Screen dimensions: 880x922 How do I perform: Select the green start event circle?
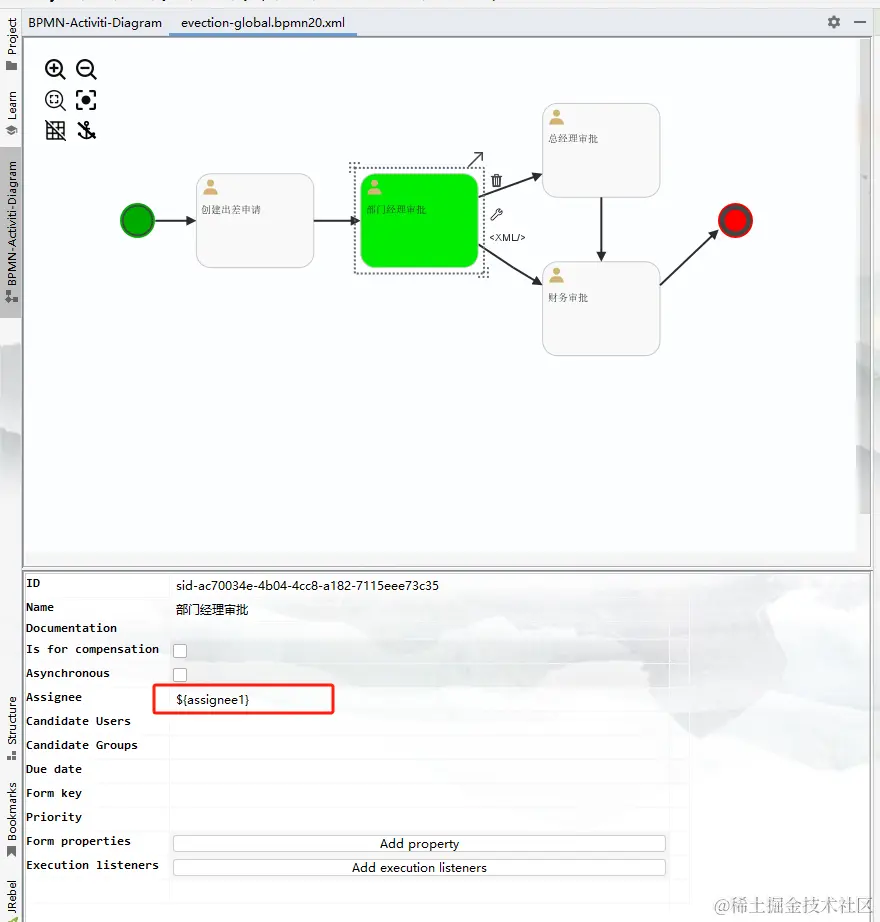pos(138,221)
